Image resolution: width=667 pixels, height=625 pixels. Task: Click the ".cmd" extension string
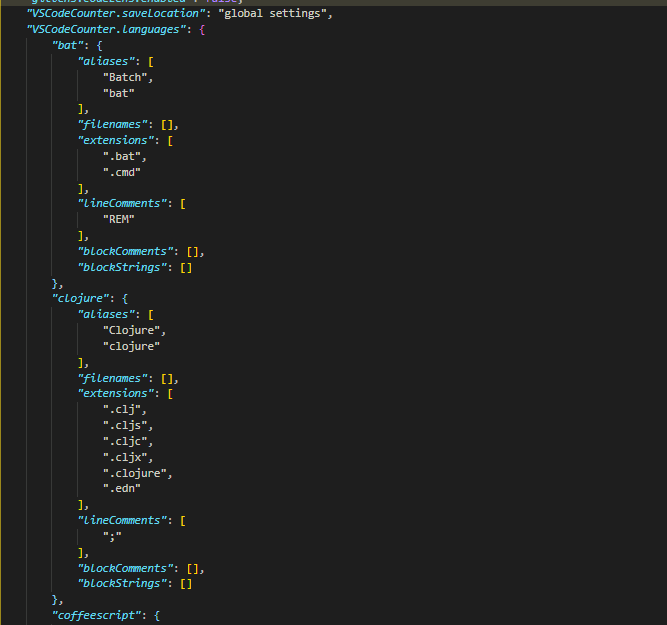pyautogui.click(x=122, y=172)
